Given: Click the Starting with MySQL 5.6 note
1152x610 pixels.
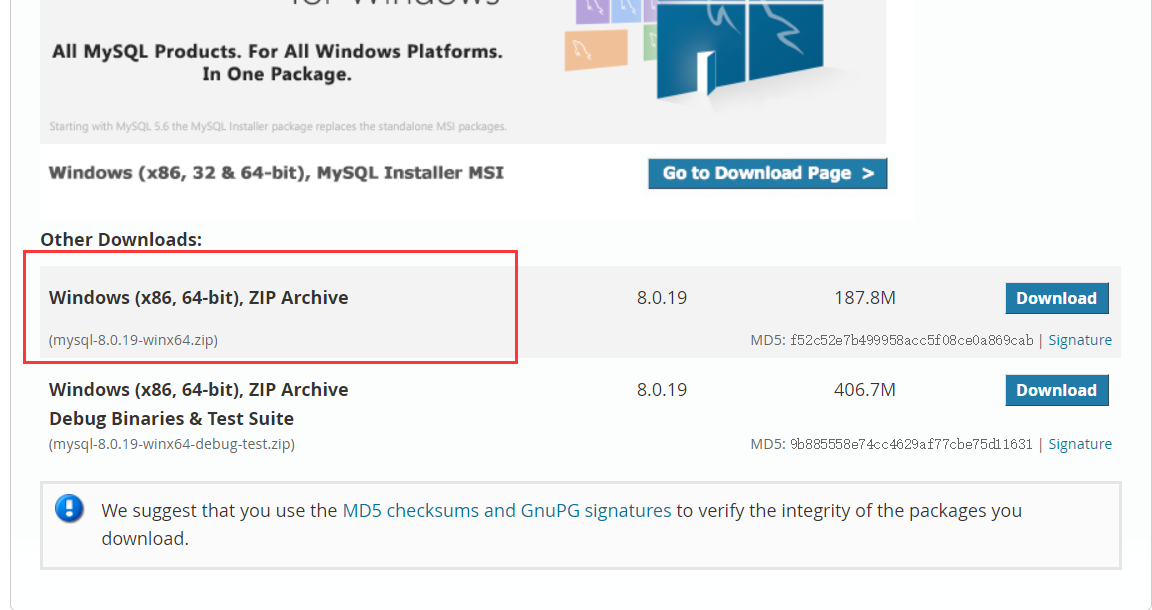Looking at the screenshot, I should coord(277,127).
